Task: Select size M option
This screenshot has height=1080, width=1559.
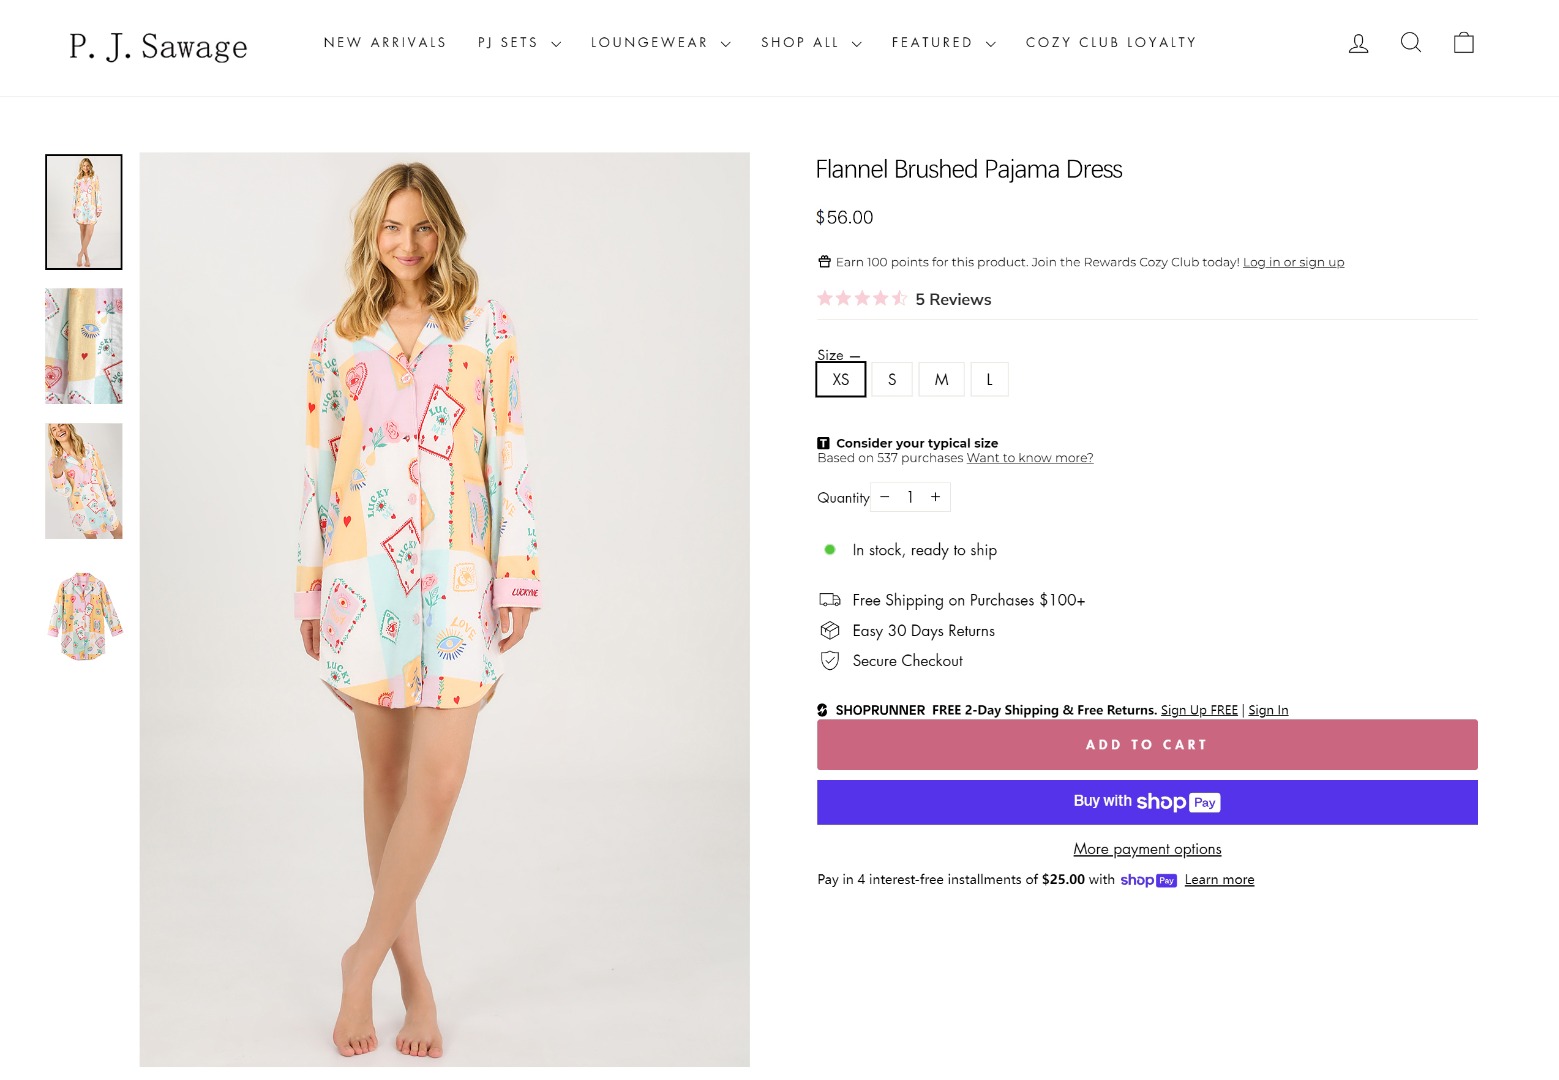Action: tap(941, 380)
